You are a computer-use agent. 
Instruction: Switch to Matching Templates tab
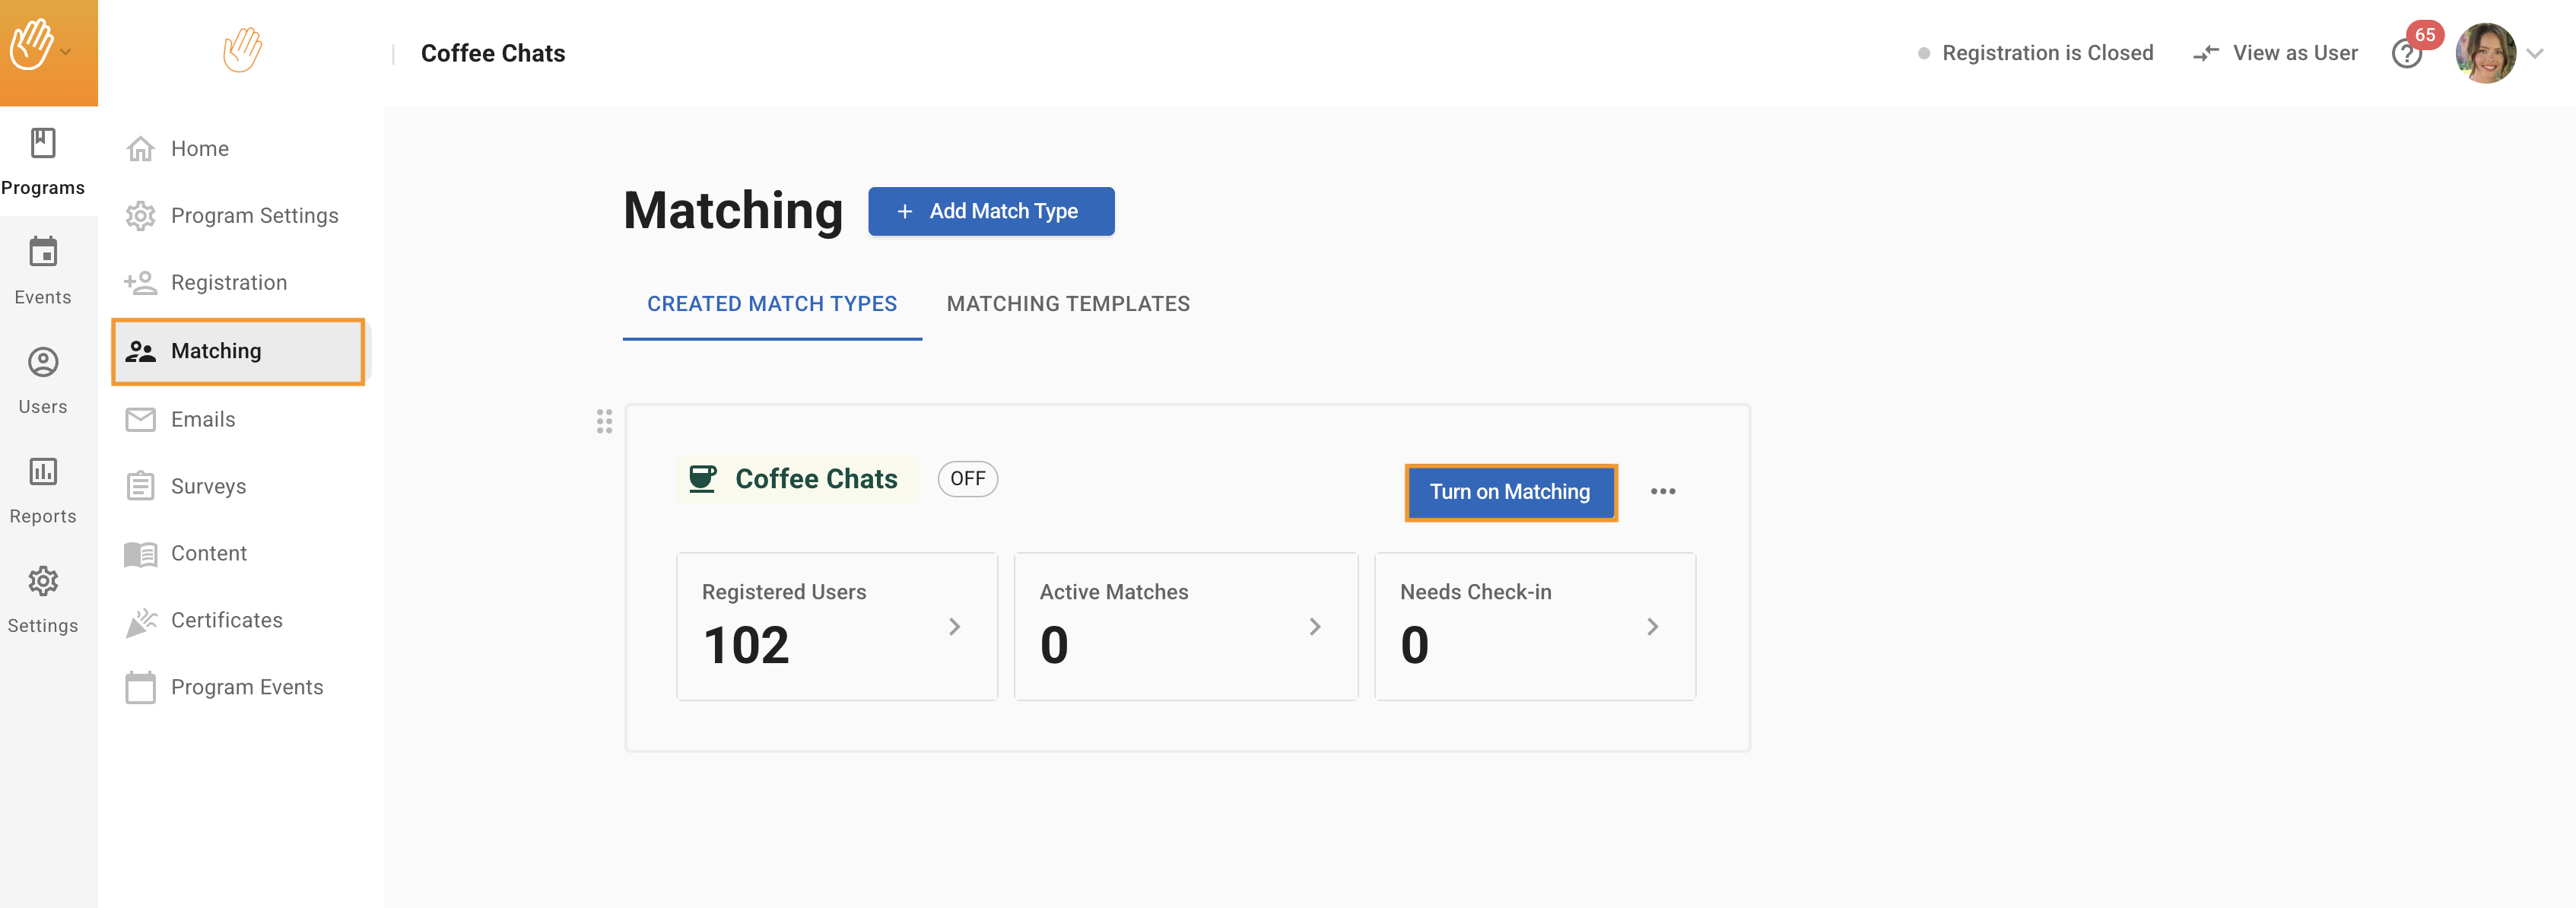pos(1067,304)
